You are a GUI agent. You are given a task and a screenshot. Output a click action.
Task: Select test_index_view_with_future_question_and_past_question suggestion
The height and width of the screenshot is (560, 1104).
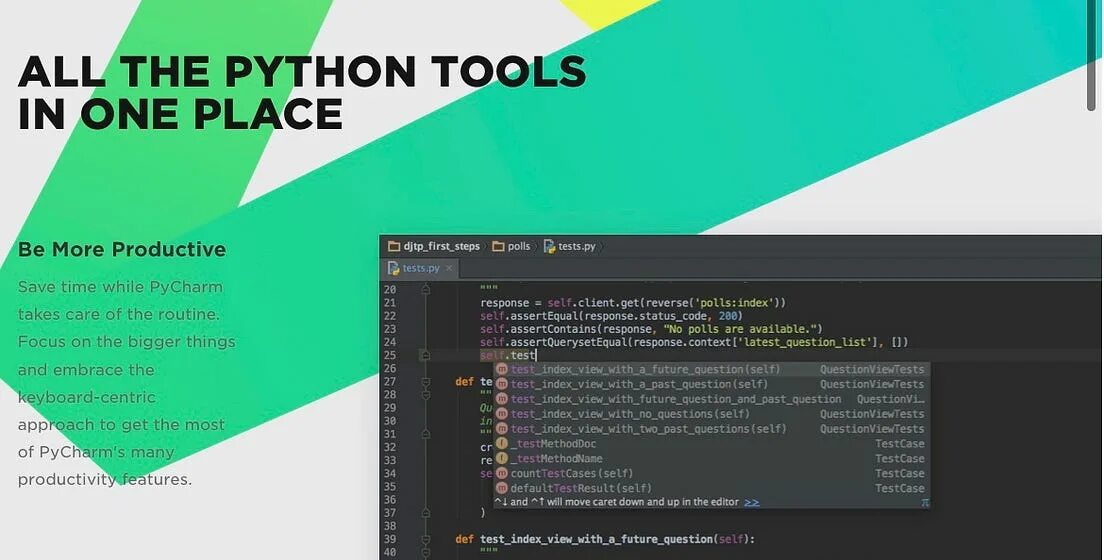710,399
